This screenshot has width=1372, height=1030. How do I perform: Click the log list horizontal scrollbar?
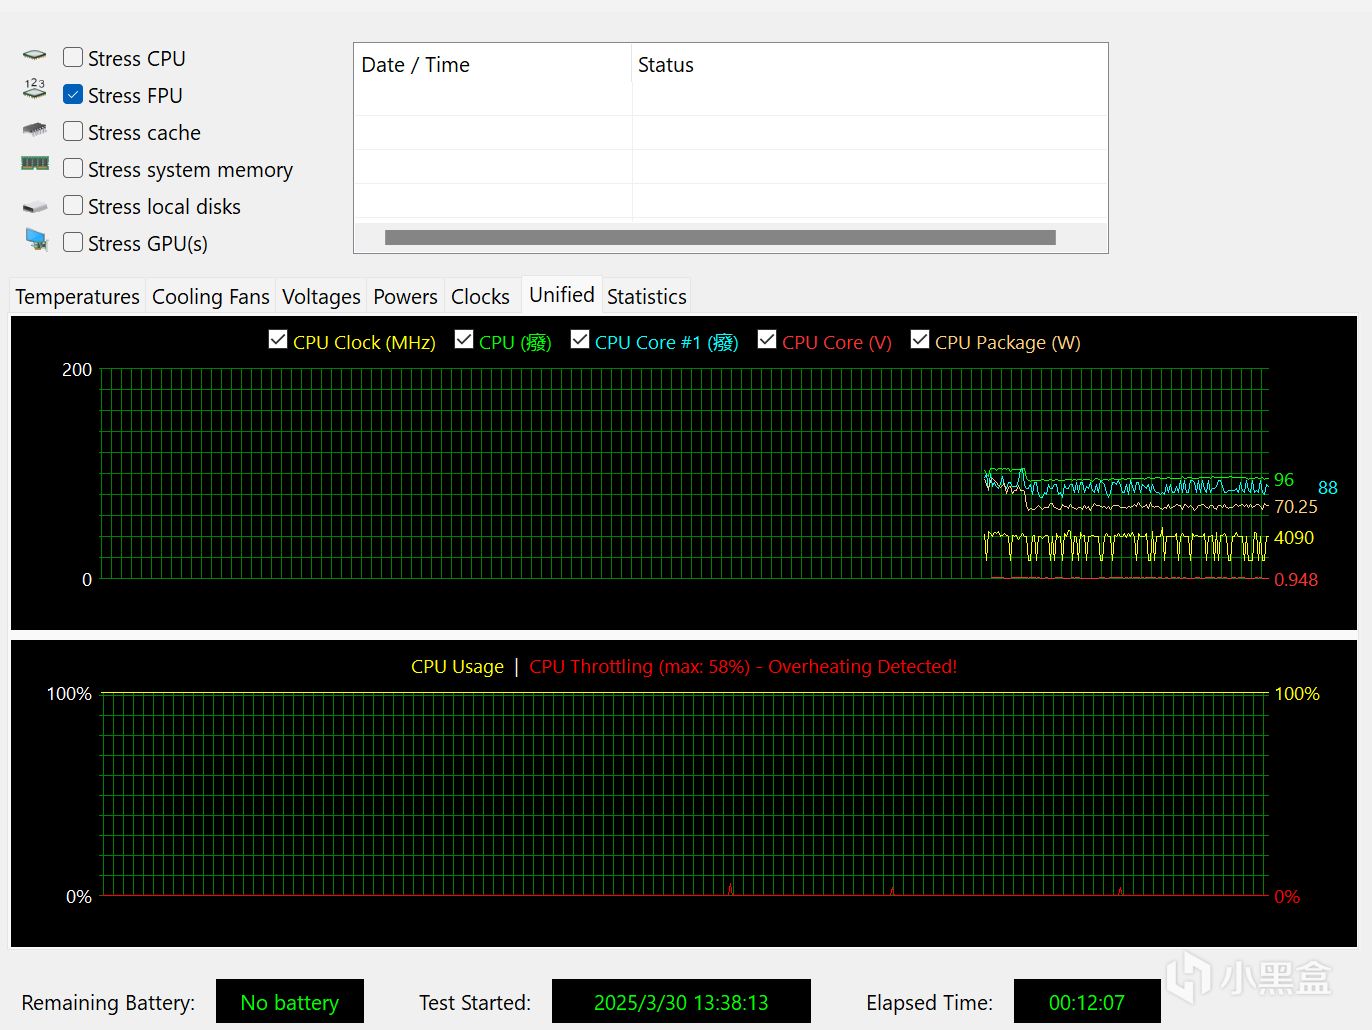720,237
